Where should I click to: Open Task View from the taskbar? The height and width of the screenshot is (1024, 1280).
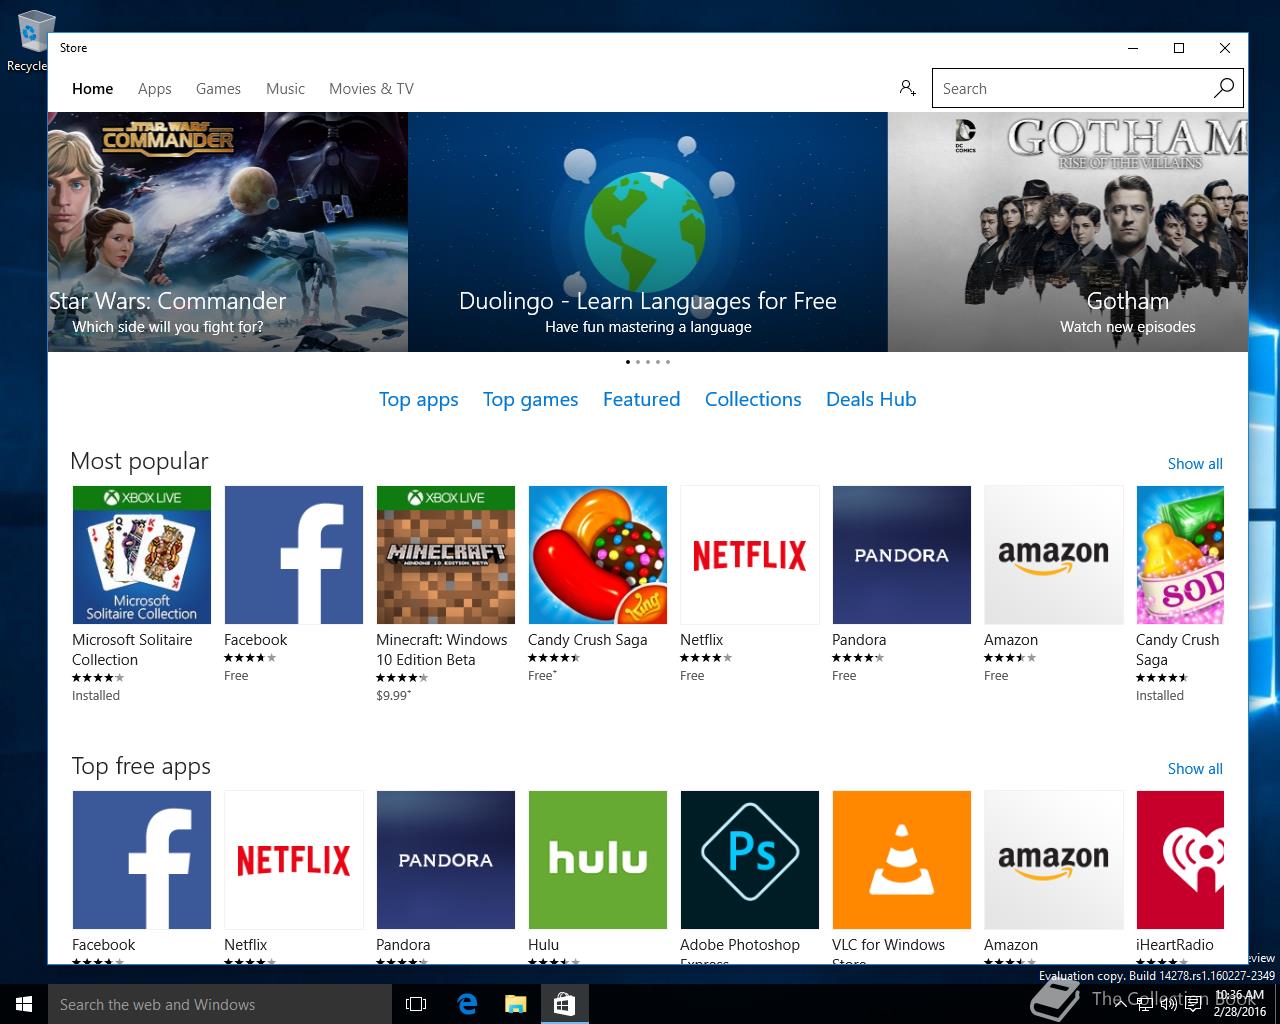416,1004
